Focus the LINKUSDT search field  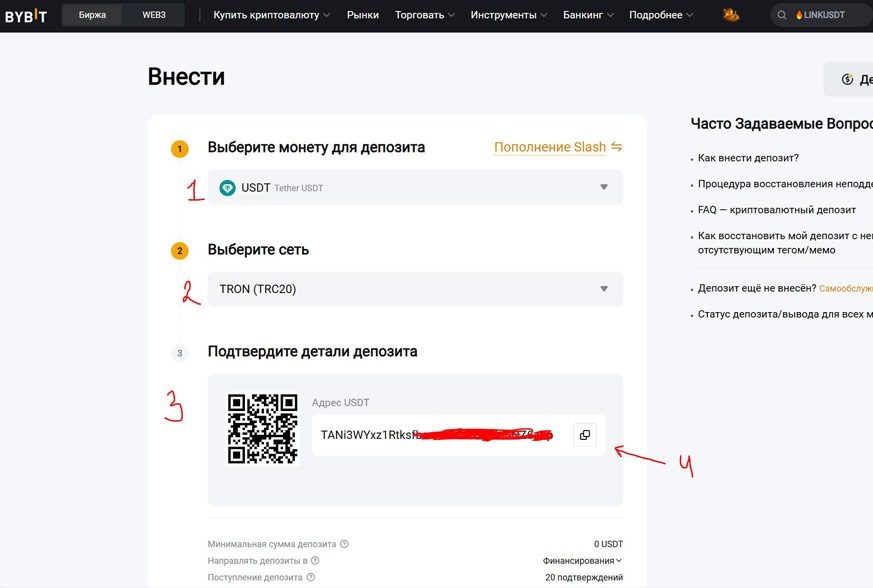824,15
